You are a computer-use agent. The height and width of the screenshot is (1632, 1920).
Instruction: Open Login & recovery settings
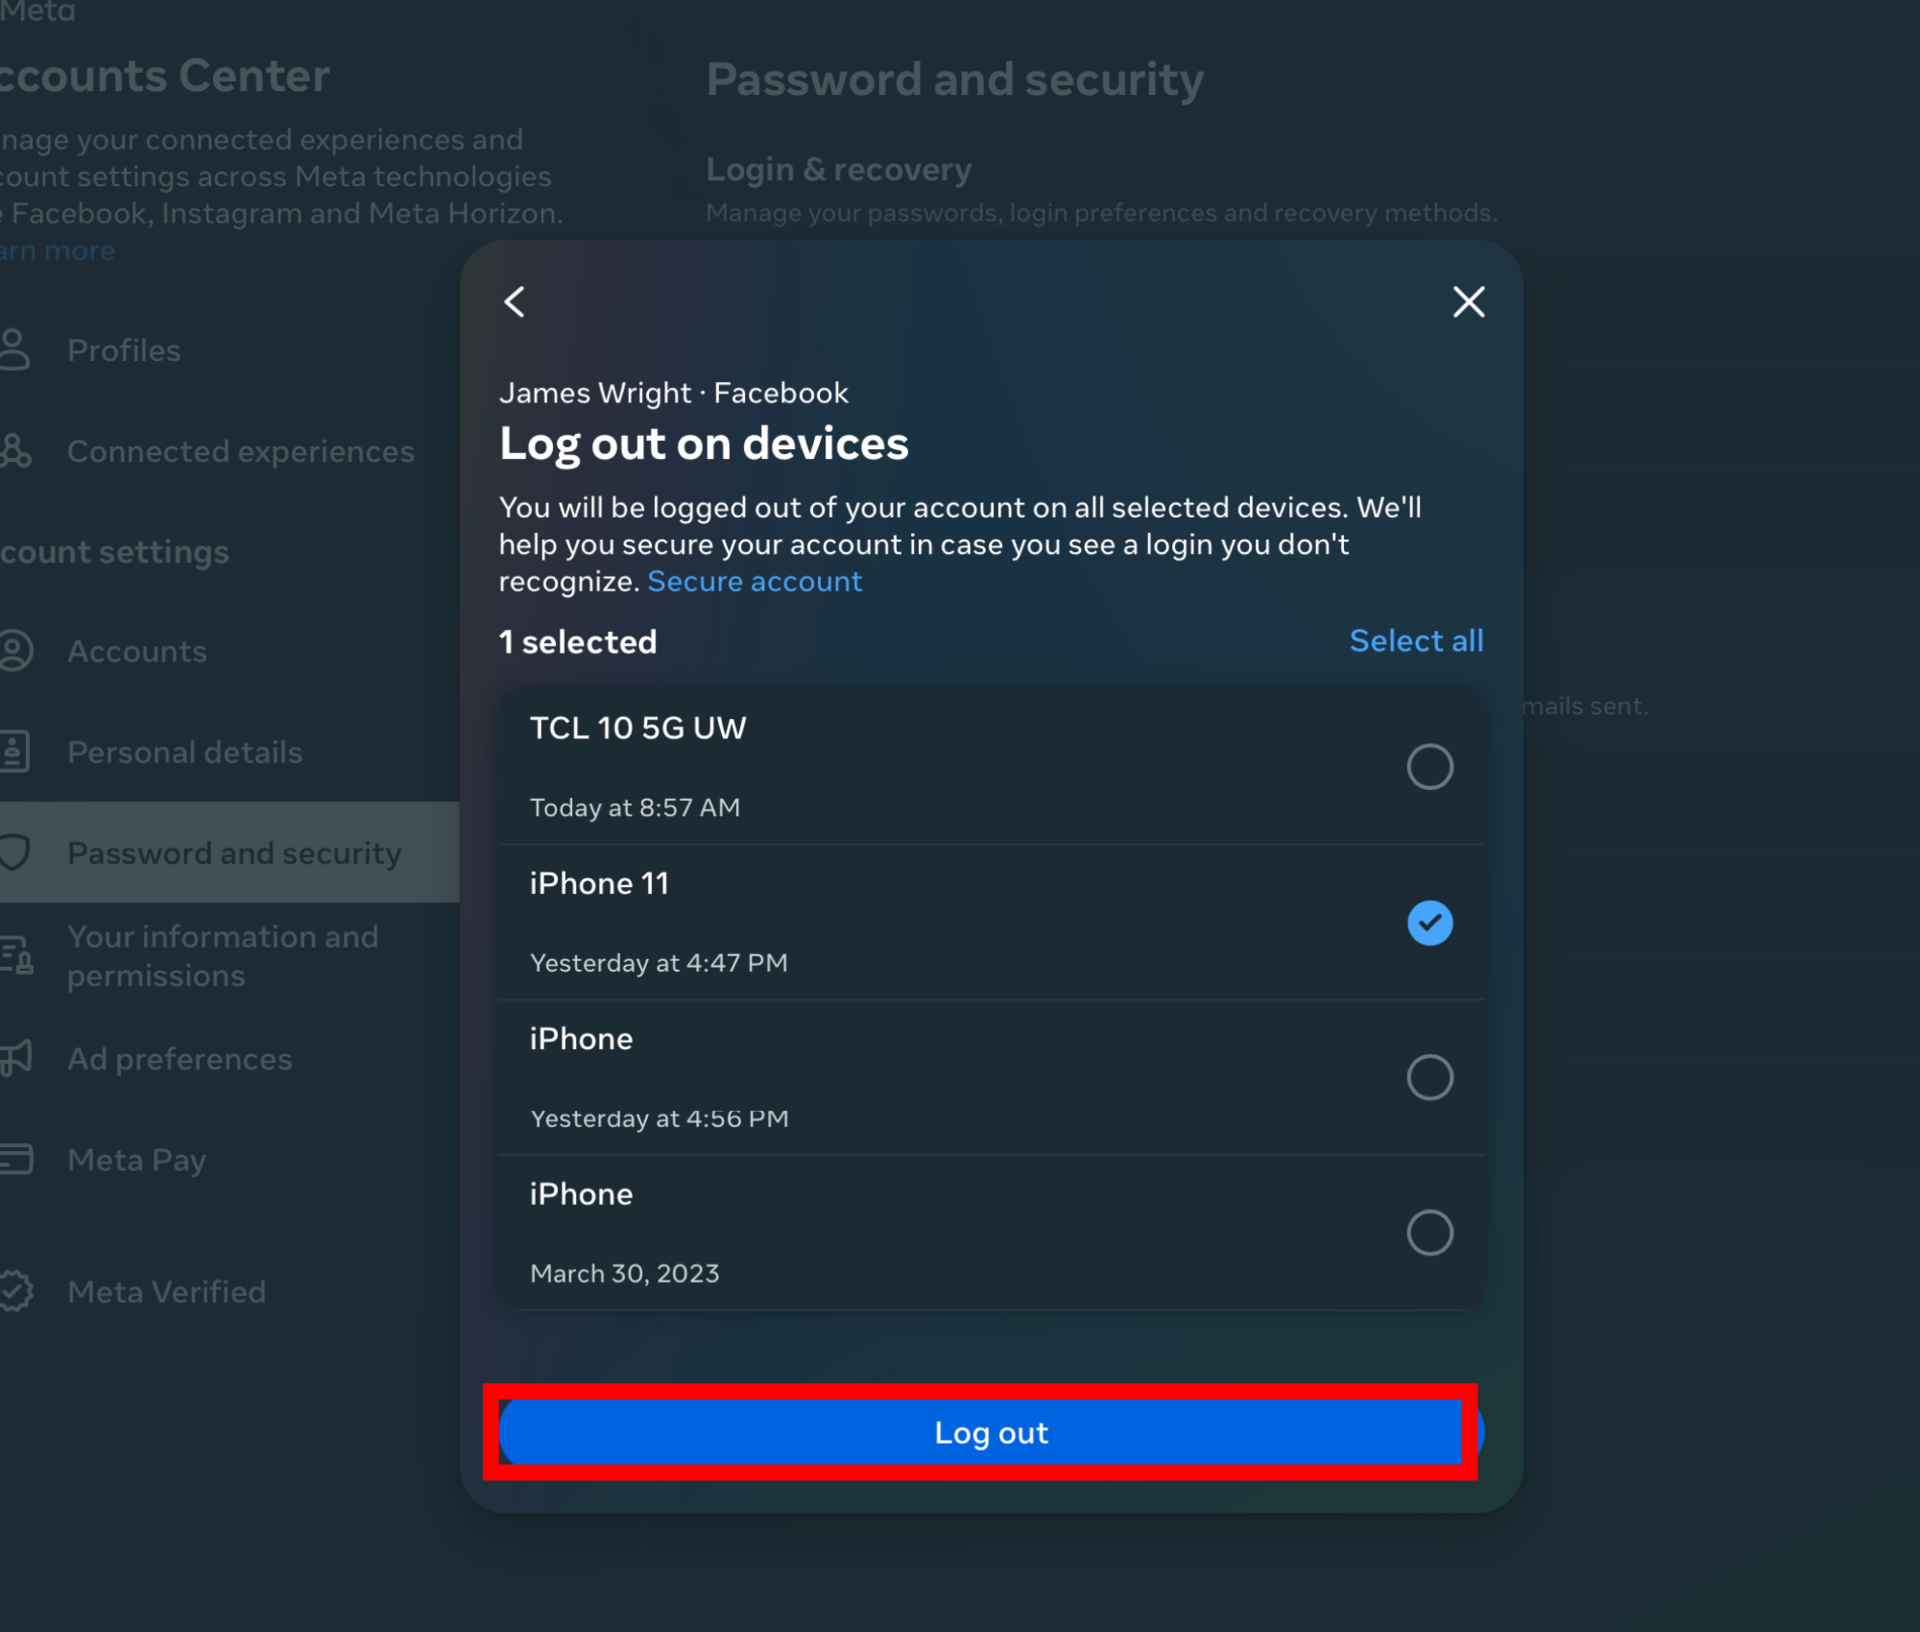point(839,169)
